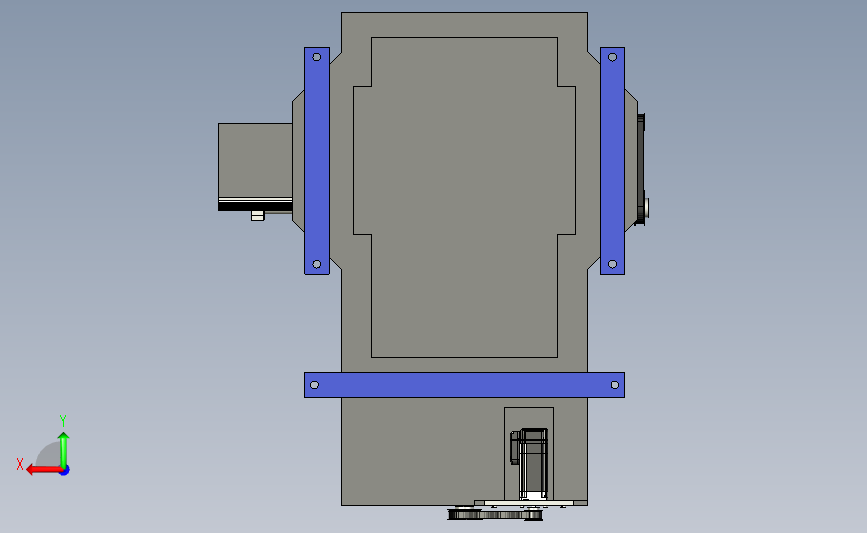
Task: Select the horizontal blue crossbar
Action: (464, 385)
